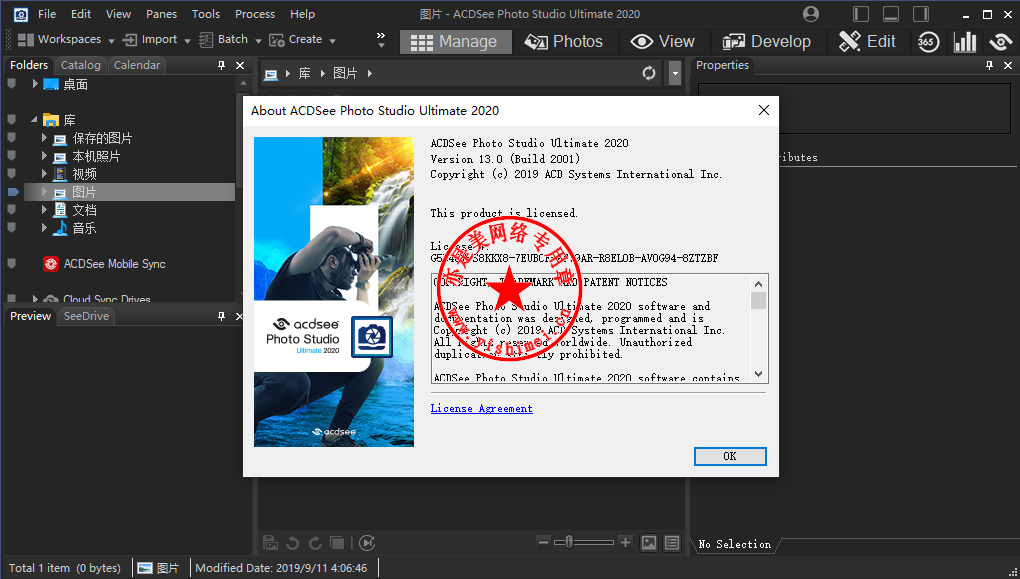Toggle Easy-Select marker for 音乐
Viewport: 1020px width, 579px height.
coord(12,228)
